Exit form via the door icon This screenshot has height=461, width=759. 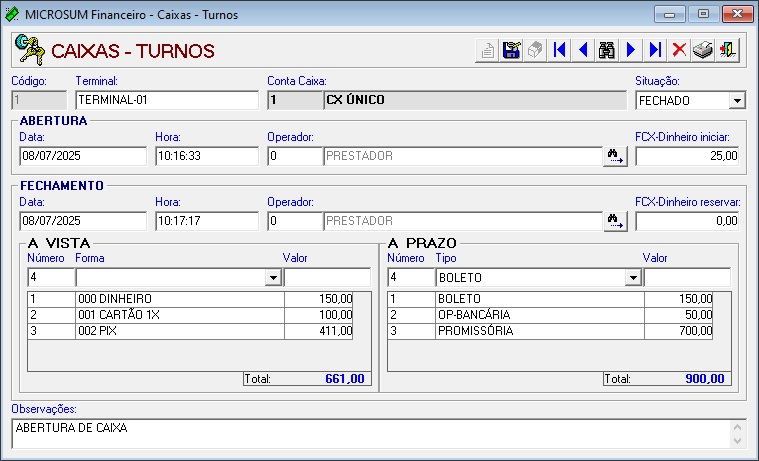[x=727, y=50]
